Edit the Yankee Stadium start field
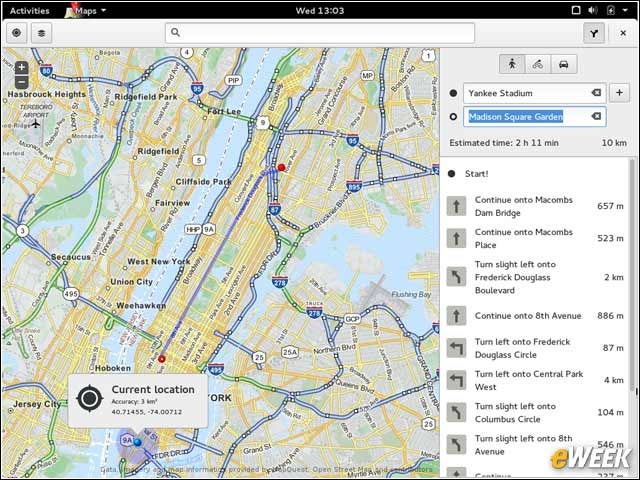This screenshot has height=480, width=640. click(x=535, y=93)
